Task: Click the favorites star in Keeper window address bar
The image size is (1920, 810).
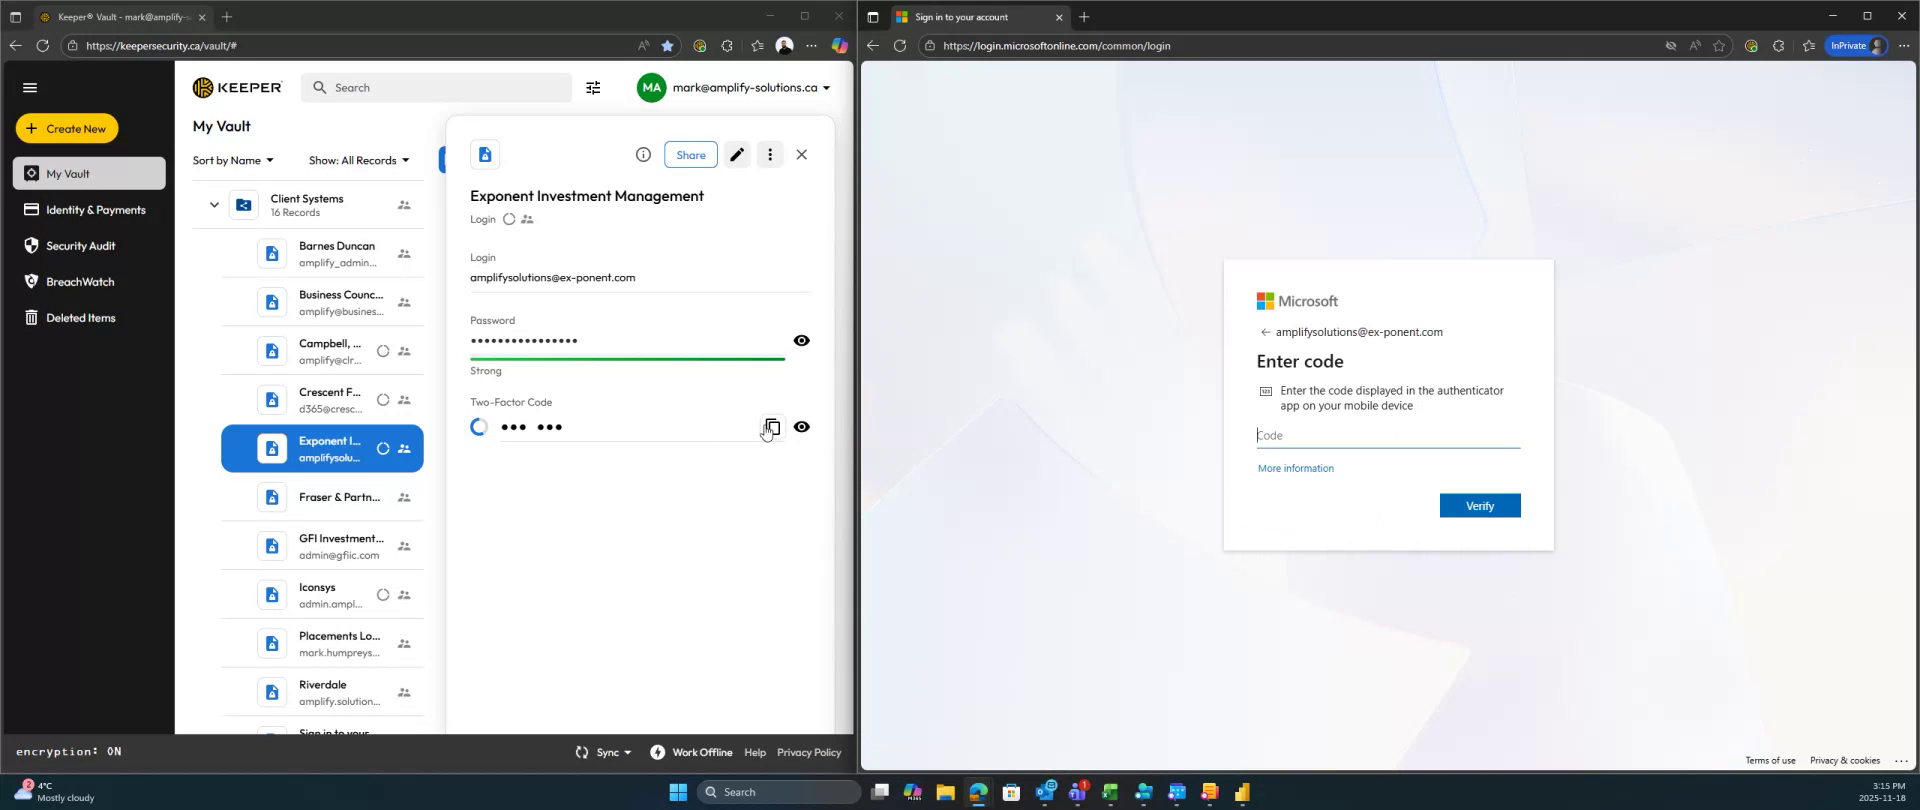Action: [x=667, y=46]
